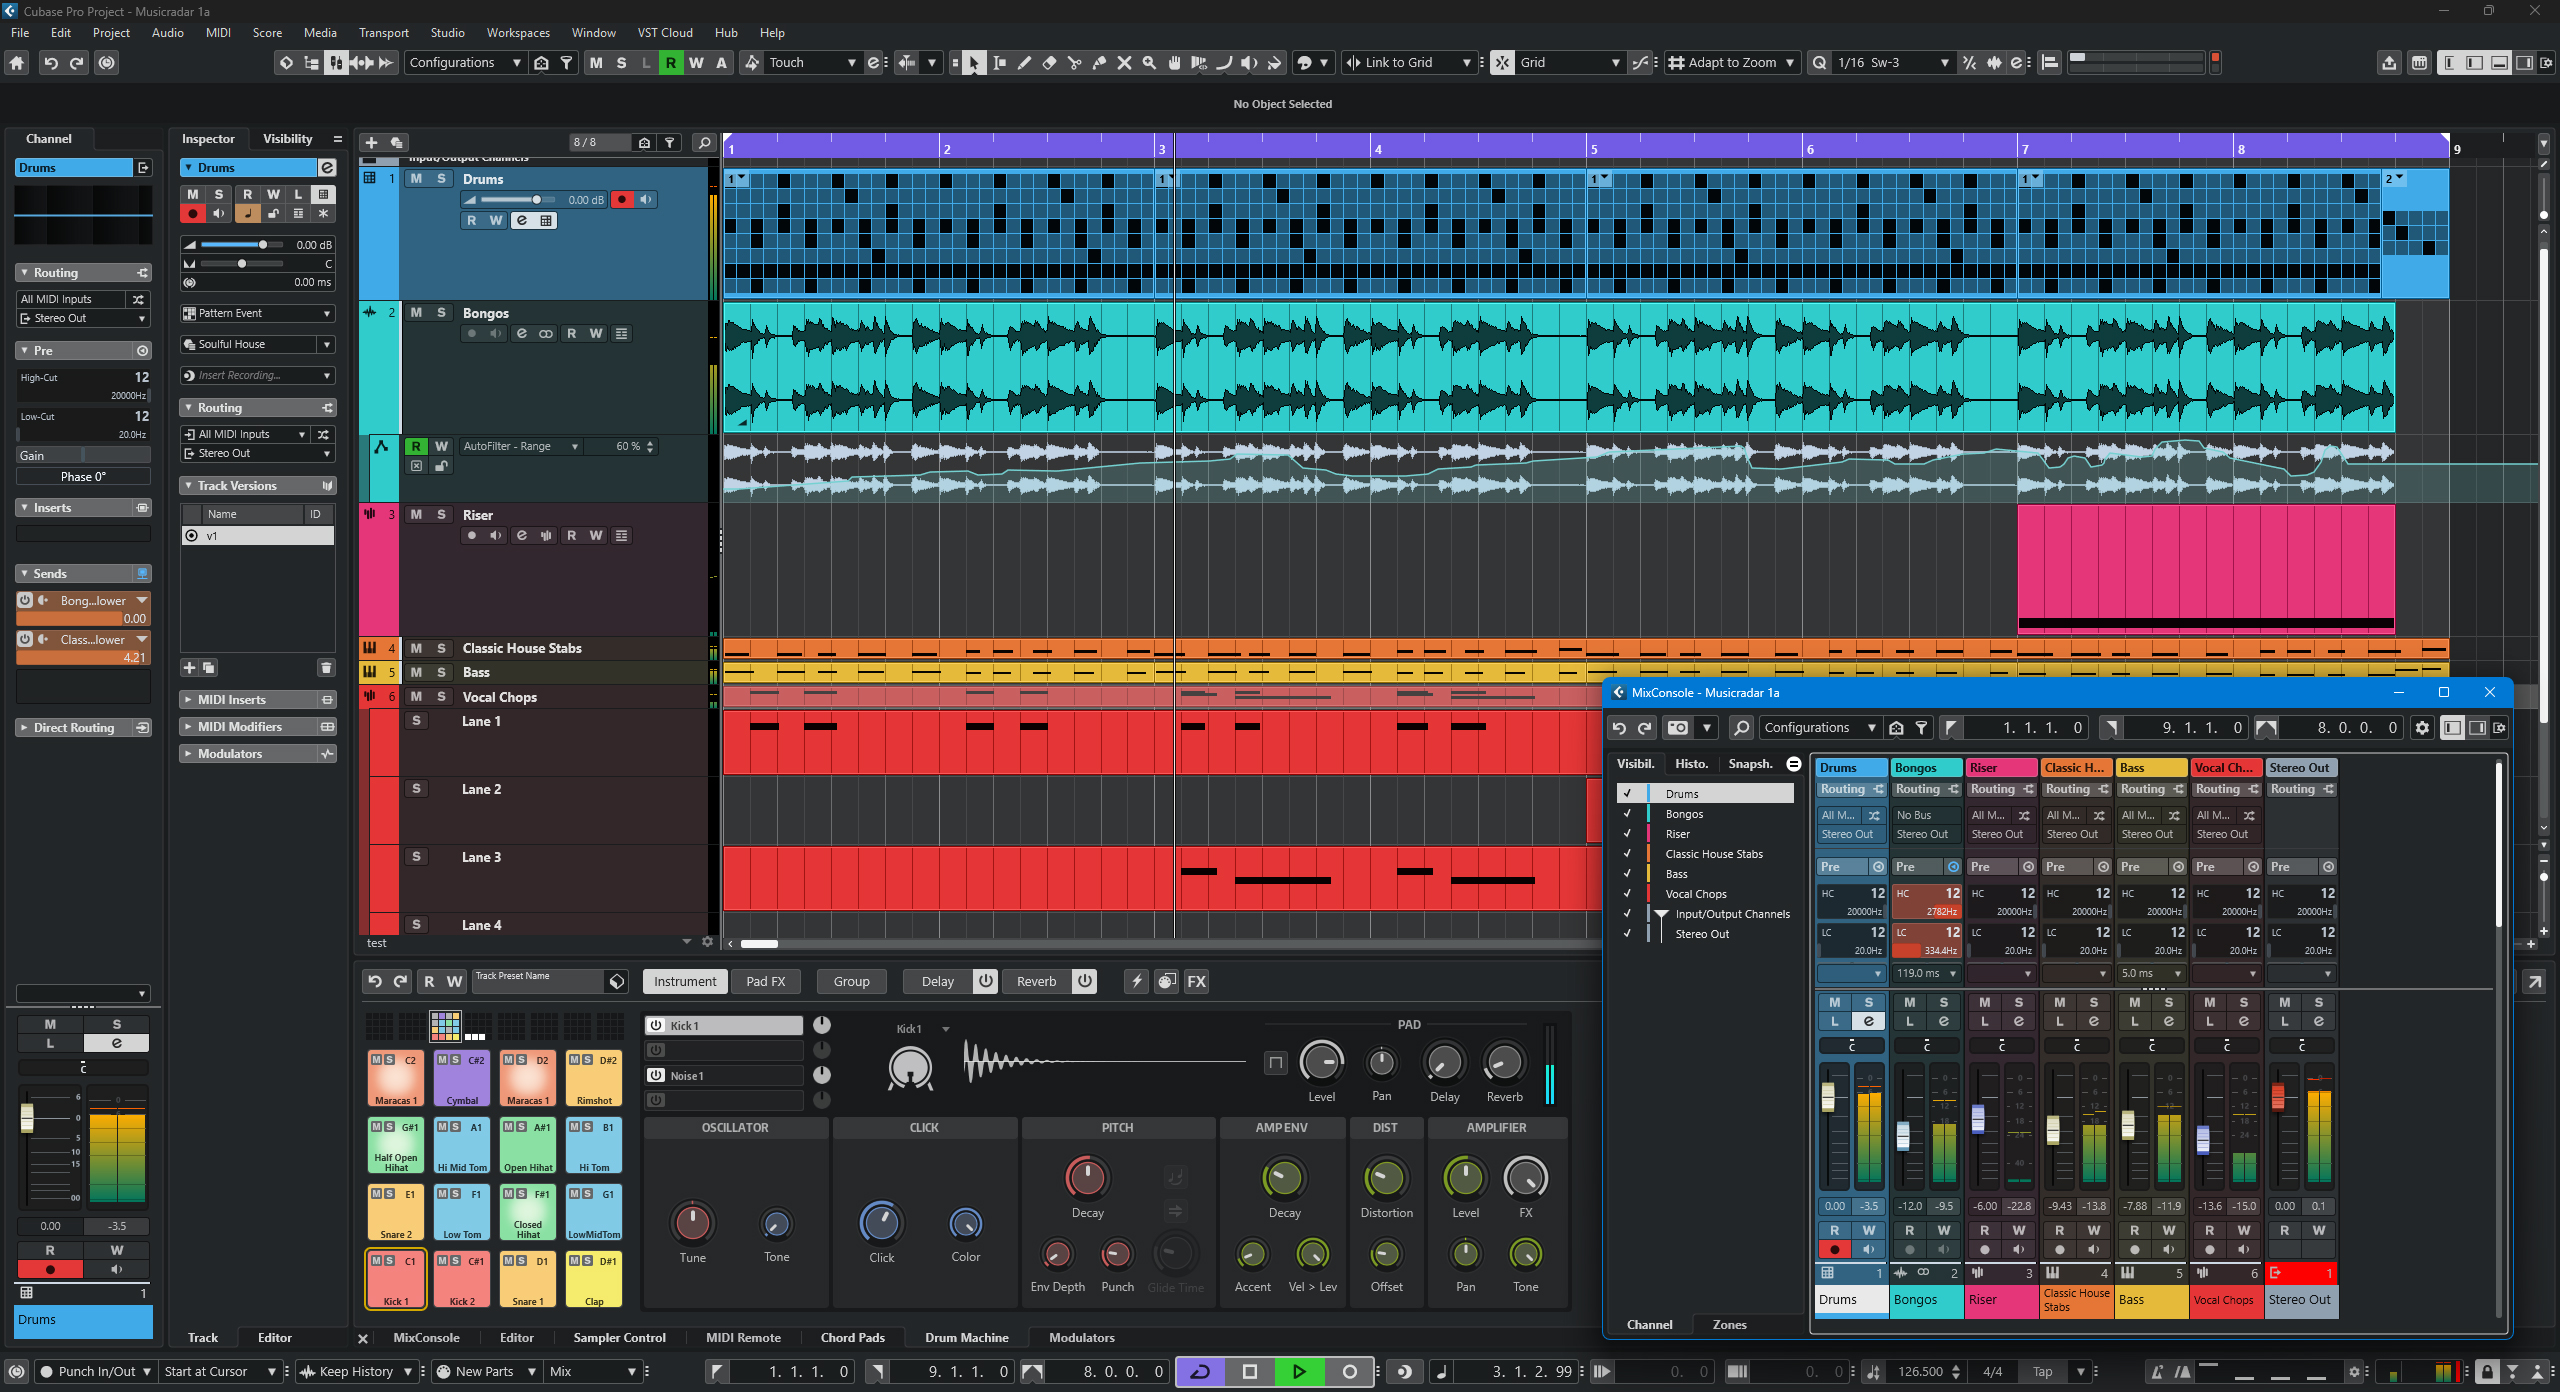Expand the Direct Routing channel section
The height and width of the screenshot is (1392, 2560).
click(83, 728)
